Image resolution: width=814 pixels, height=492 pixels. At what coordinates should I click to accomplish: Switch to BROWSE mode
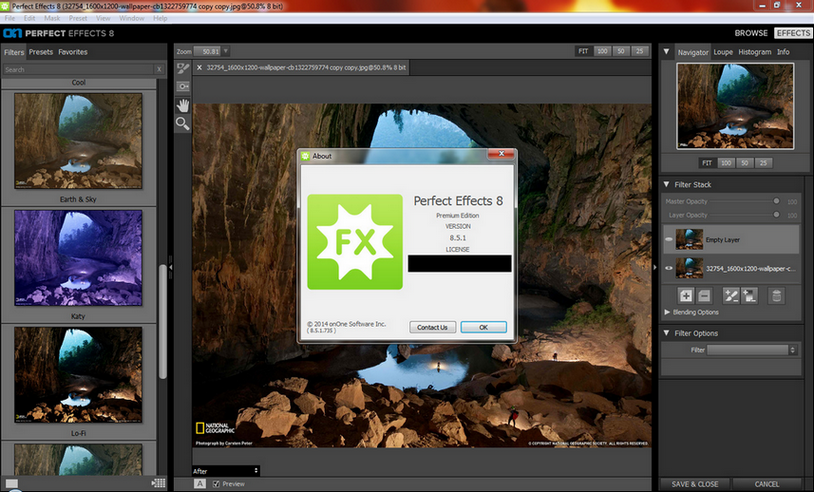pyautogui.click(x=751, y=33)
